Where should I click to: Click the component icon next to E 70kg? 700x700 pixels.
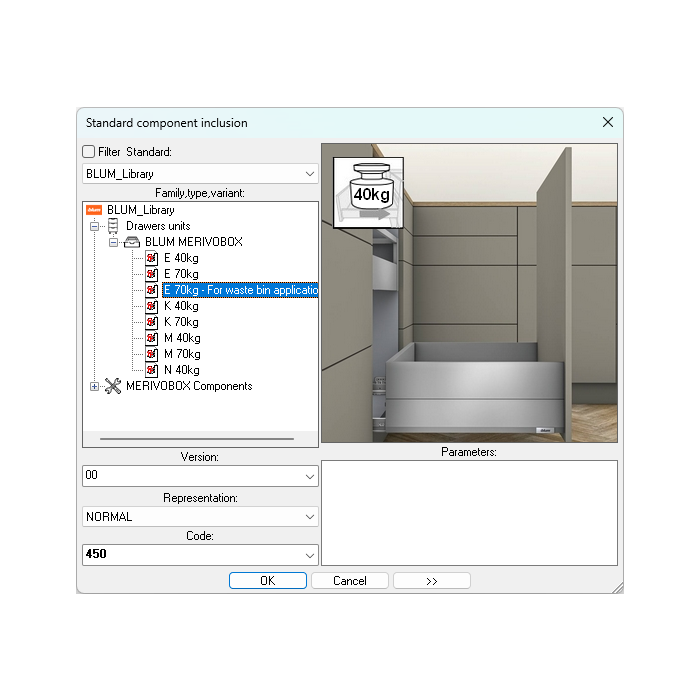[151, 274]
